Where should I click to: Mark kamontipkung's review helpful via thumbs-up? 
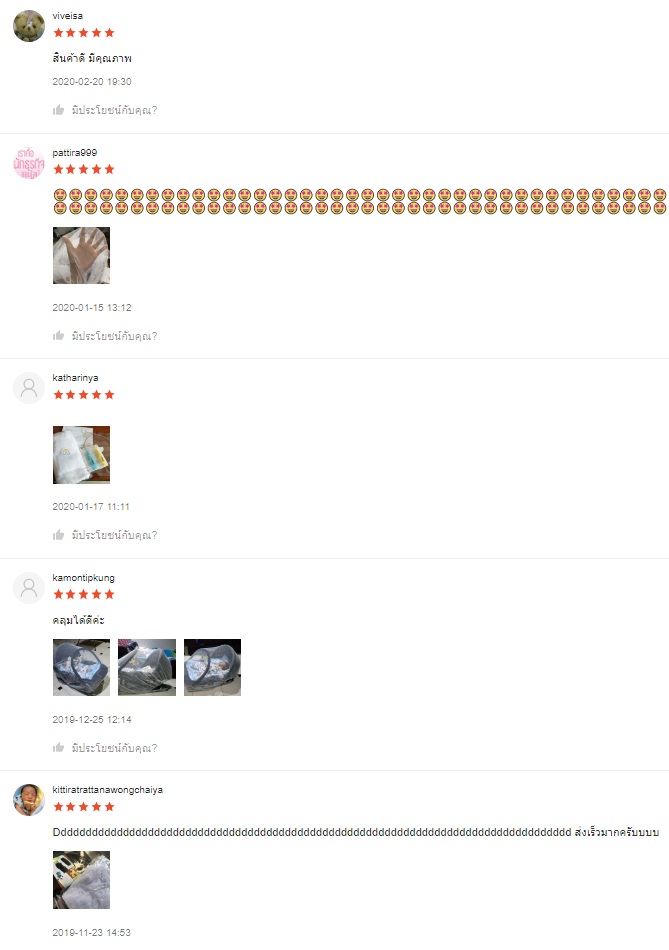click(x=59, y=747)
